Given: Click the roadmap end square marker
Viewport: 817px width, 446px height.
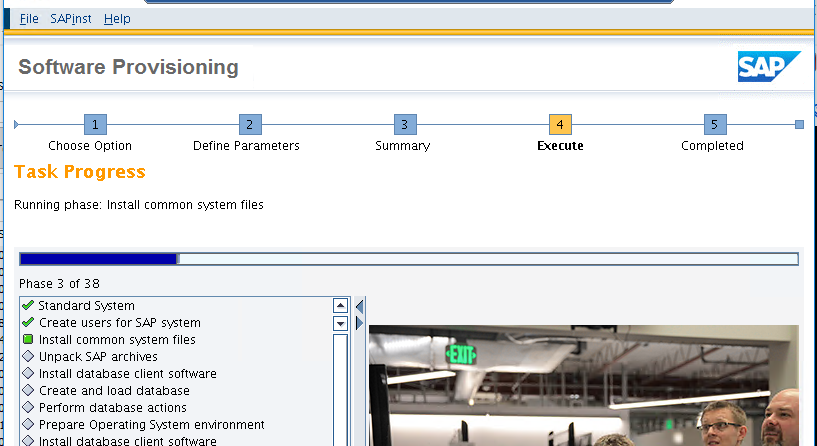Looking at the screenshot, I should point(799,125).
